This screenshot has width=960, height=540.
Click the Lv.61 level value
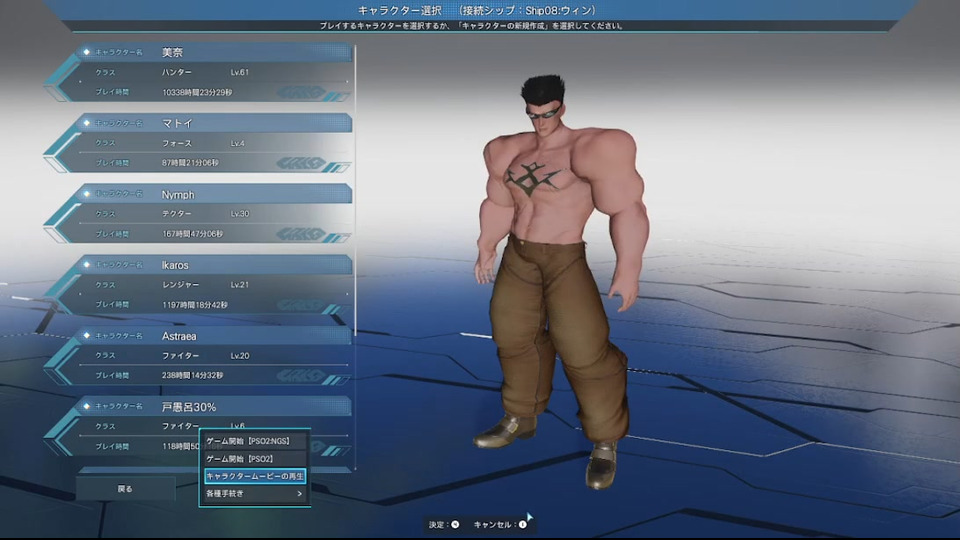[239, 72]
